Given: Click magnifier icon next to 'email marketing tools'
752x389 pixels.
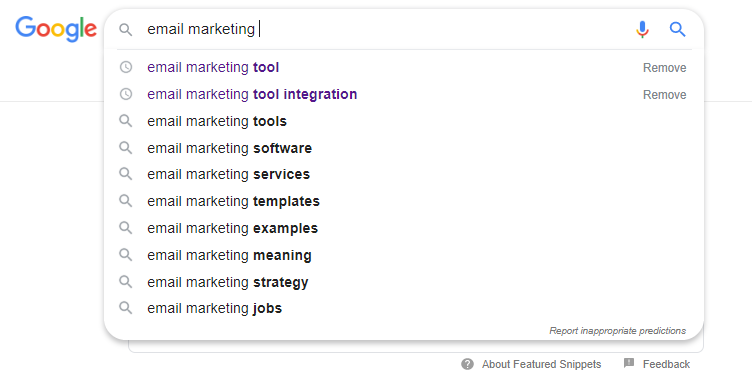Looking at the screenshot, I should [x=126, y=121].
